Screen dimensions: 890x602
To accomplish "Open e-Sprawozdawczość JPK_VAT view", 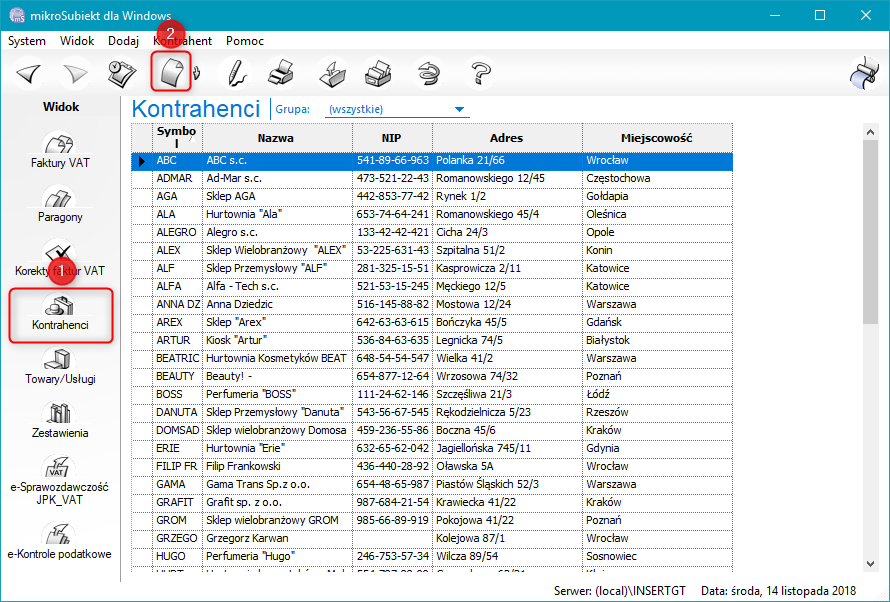I will click(60, 480).
